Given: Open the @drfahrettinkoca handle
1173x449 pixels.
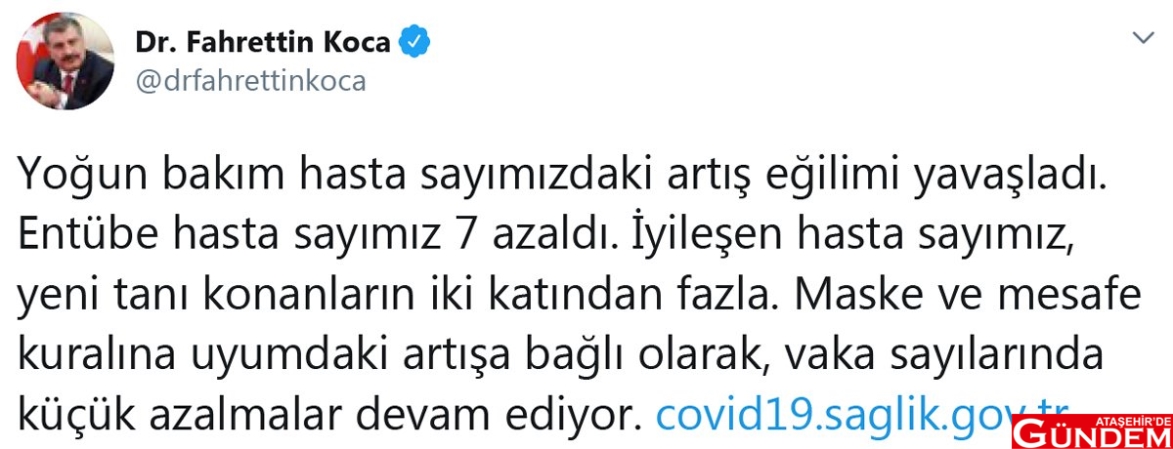Looking at the screenshot, I should tap(250, 82).
